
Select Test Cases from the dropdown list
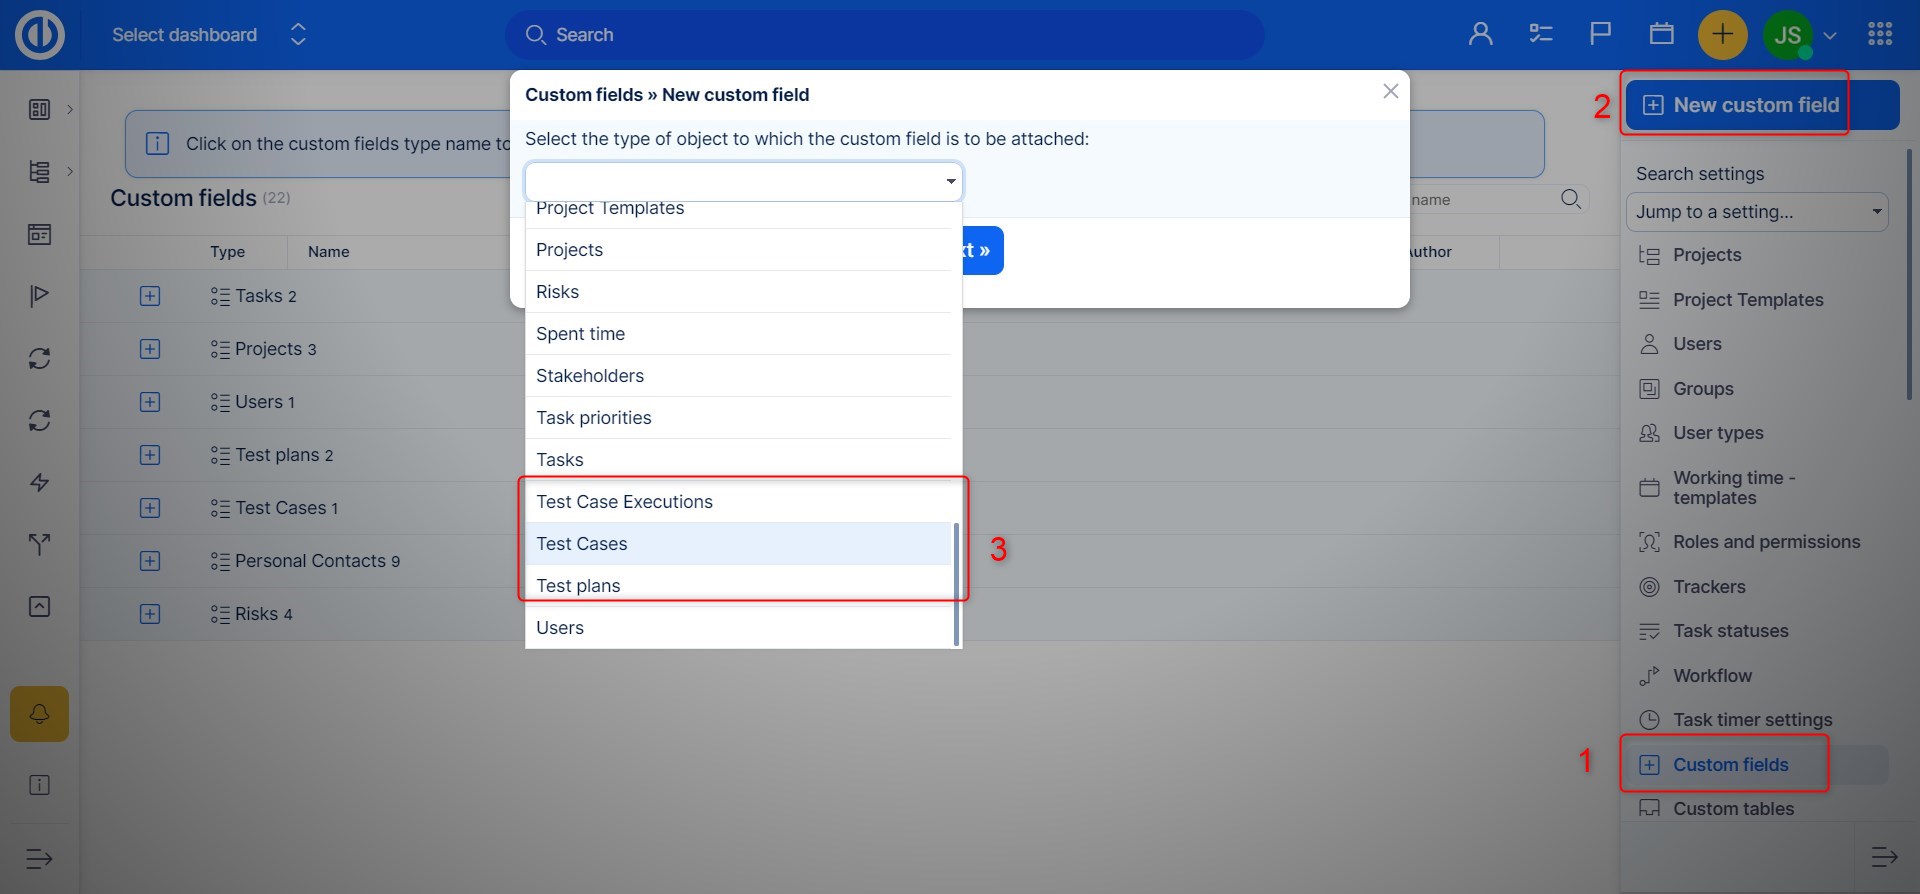582,544
